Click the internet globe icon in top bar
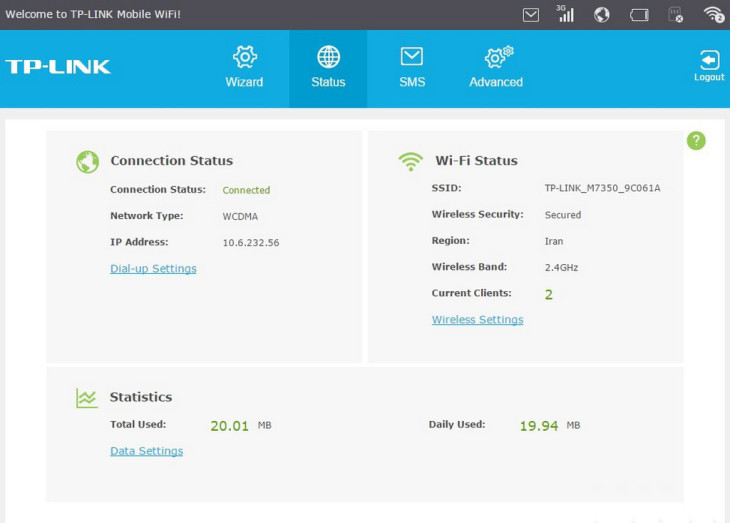 pyautogui.click(x=602, y=15)
